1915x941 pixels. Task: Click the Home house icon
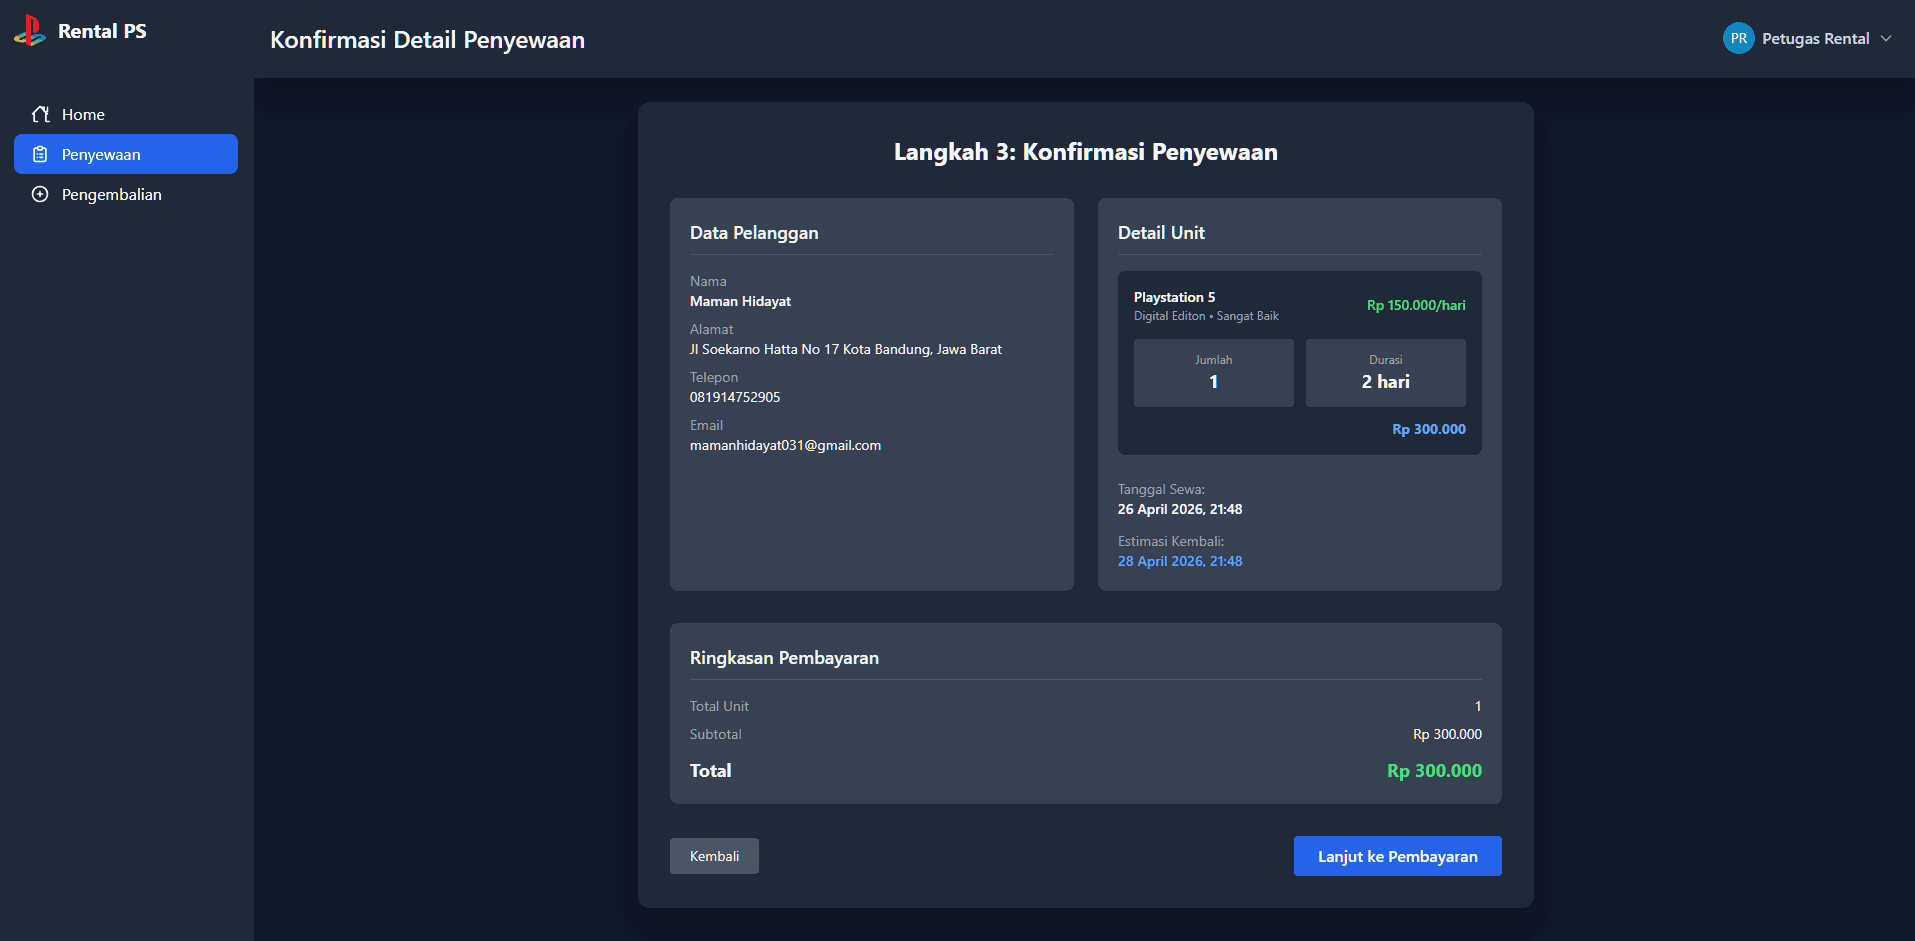click(x=40, y=114)
